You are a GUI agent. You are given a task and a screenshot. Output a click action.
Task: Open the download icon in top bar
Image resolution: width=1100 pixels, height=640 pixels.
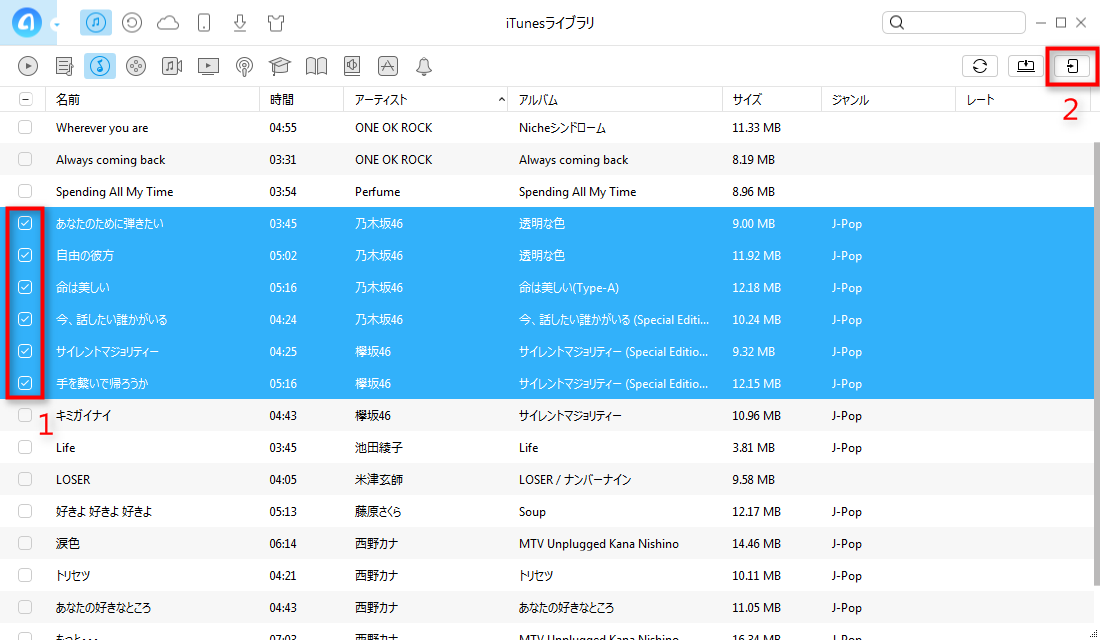(x=240, y=22)
